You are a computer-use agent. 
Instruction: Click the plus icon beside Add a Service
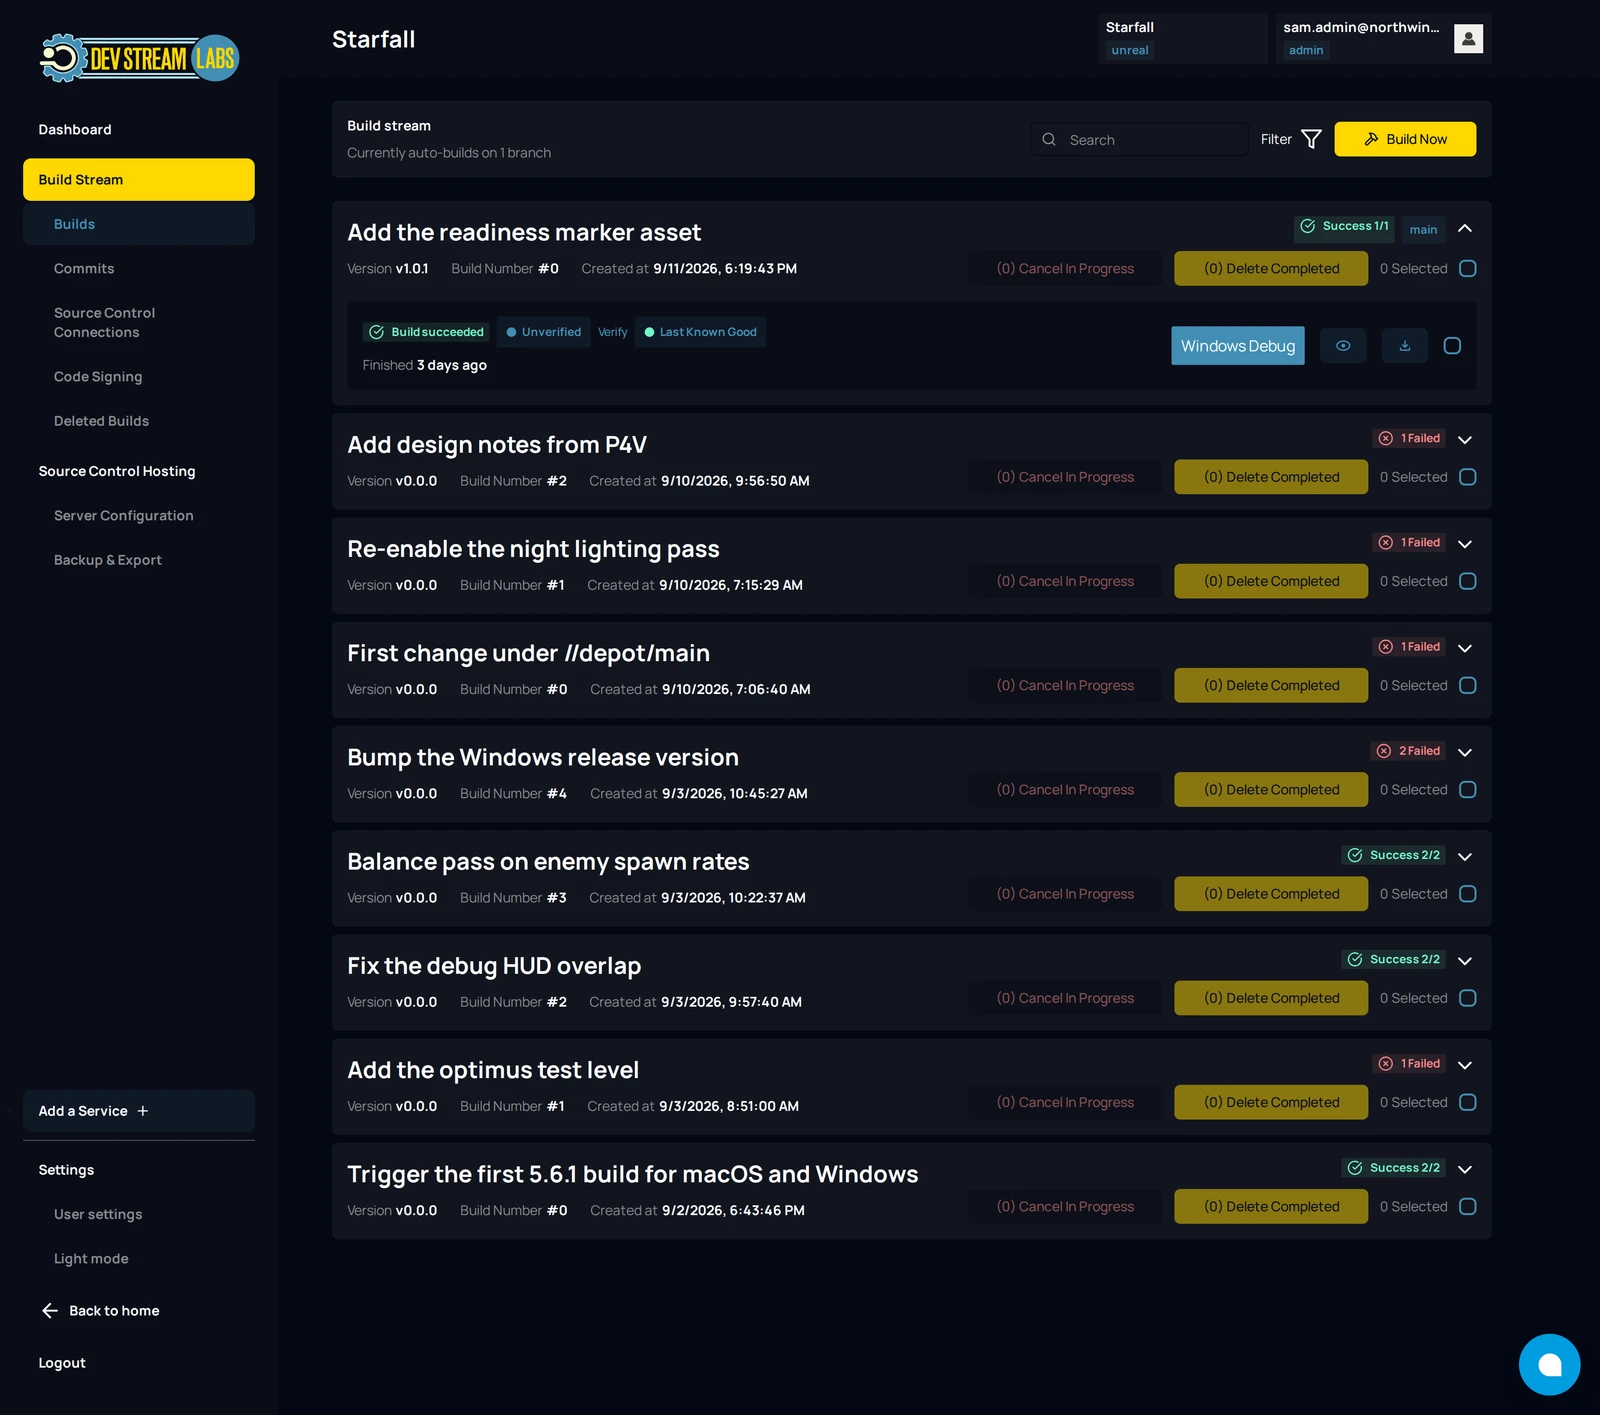pyautogui.click(x=143, y=1111)
